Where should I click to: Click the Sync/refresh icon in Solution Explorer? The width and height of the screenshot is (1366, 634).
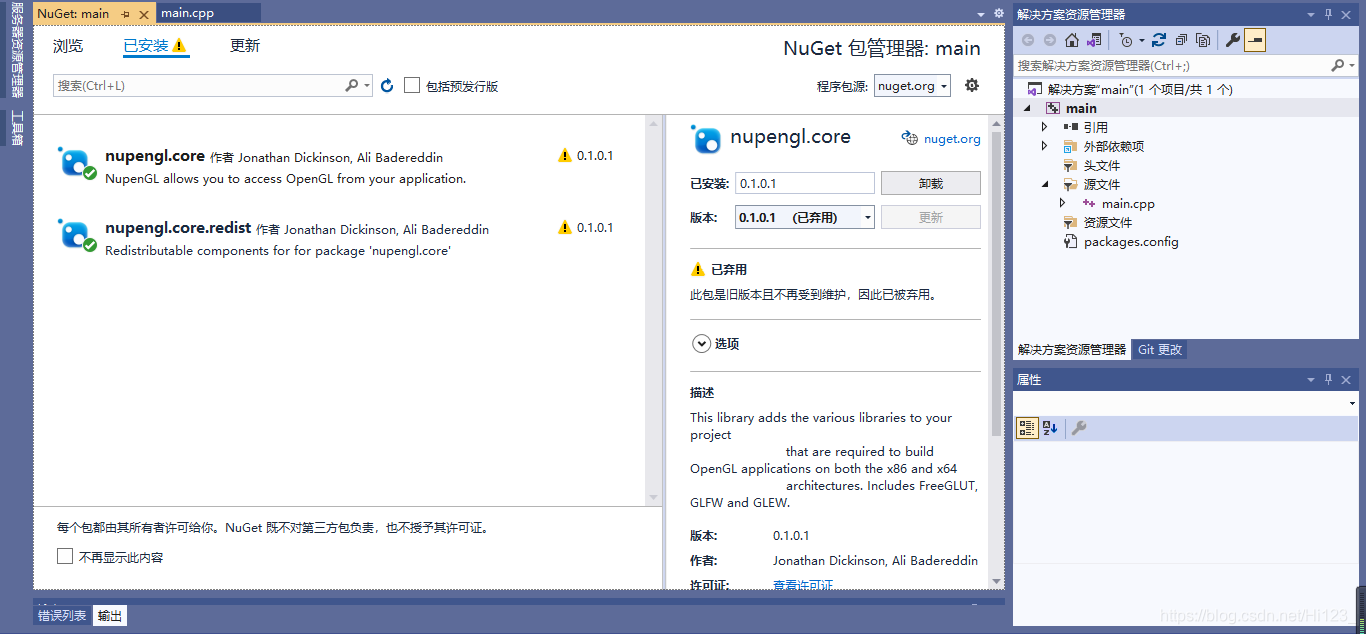1159,40
